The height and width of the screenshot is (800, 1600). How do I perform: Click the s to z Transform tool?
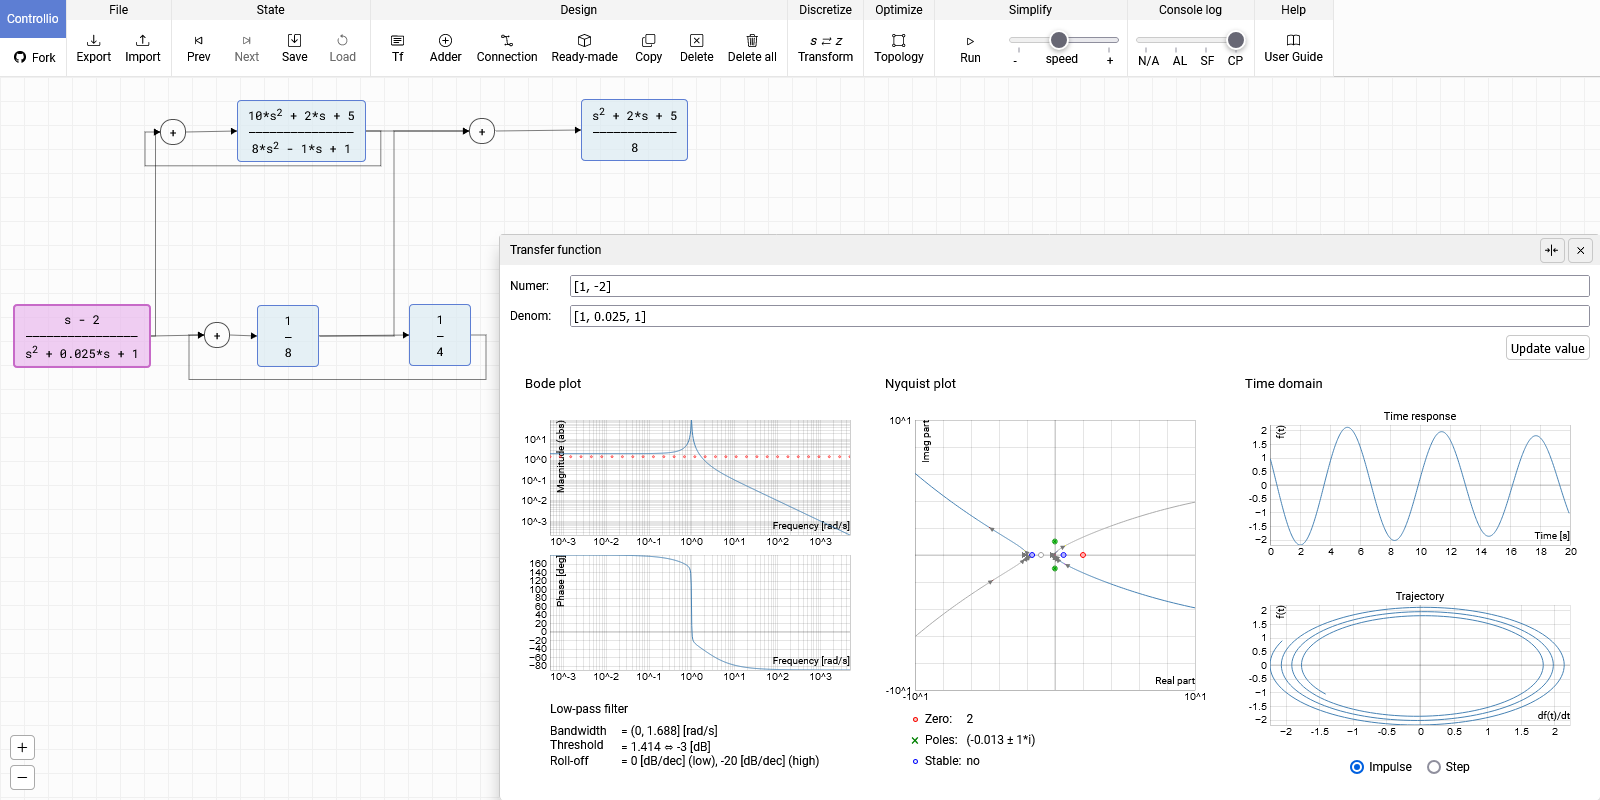826,48
